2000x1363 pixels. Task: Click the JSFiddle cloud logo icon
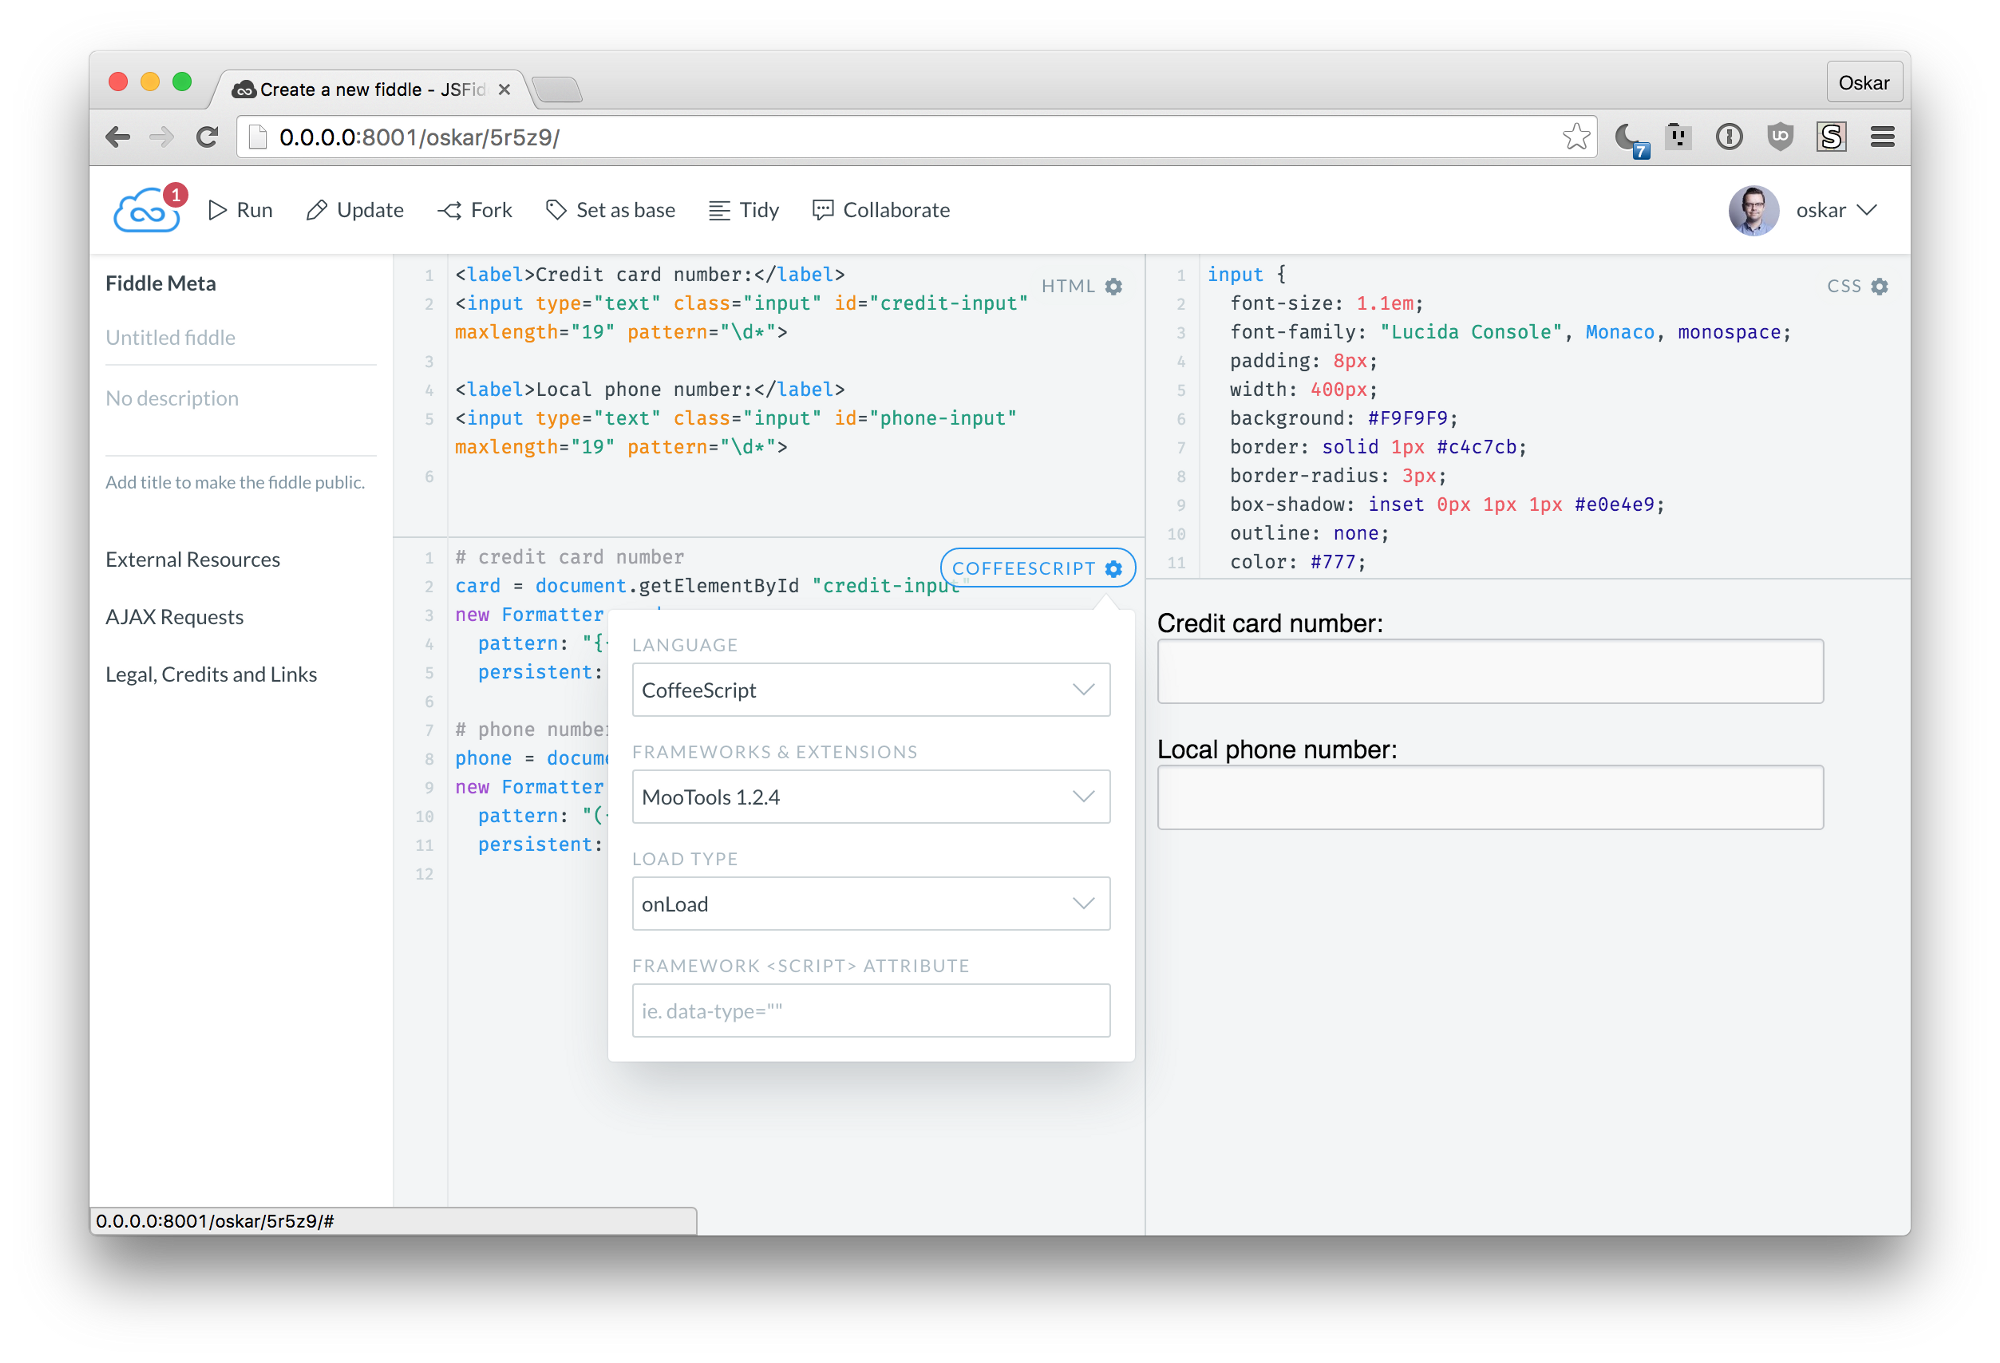146,211
